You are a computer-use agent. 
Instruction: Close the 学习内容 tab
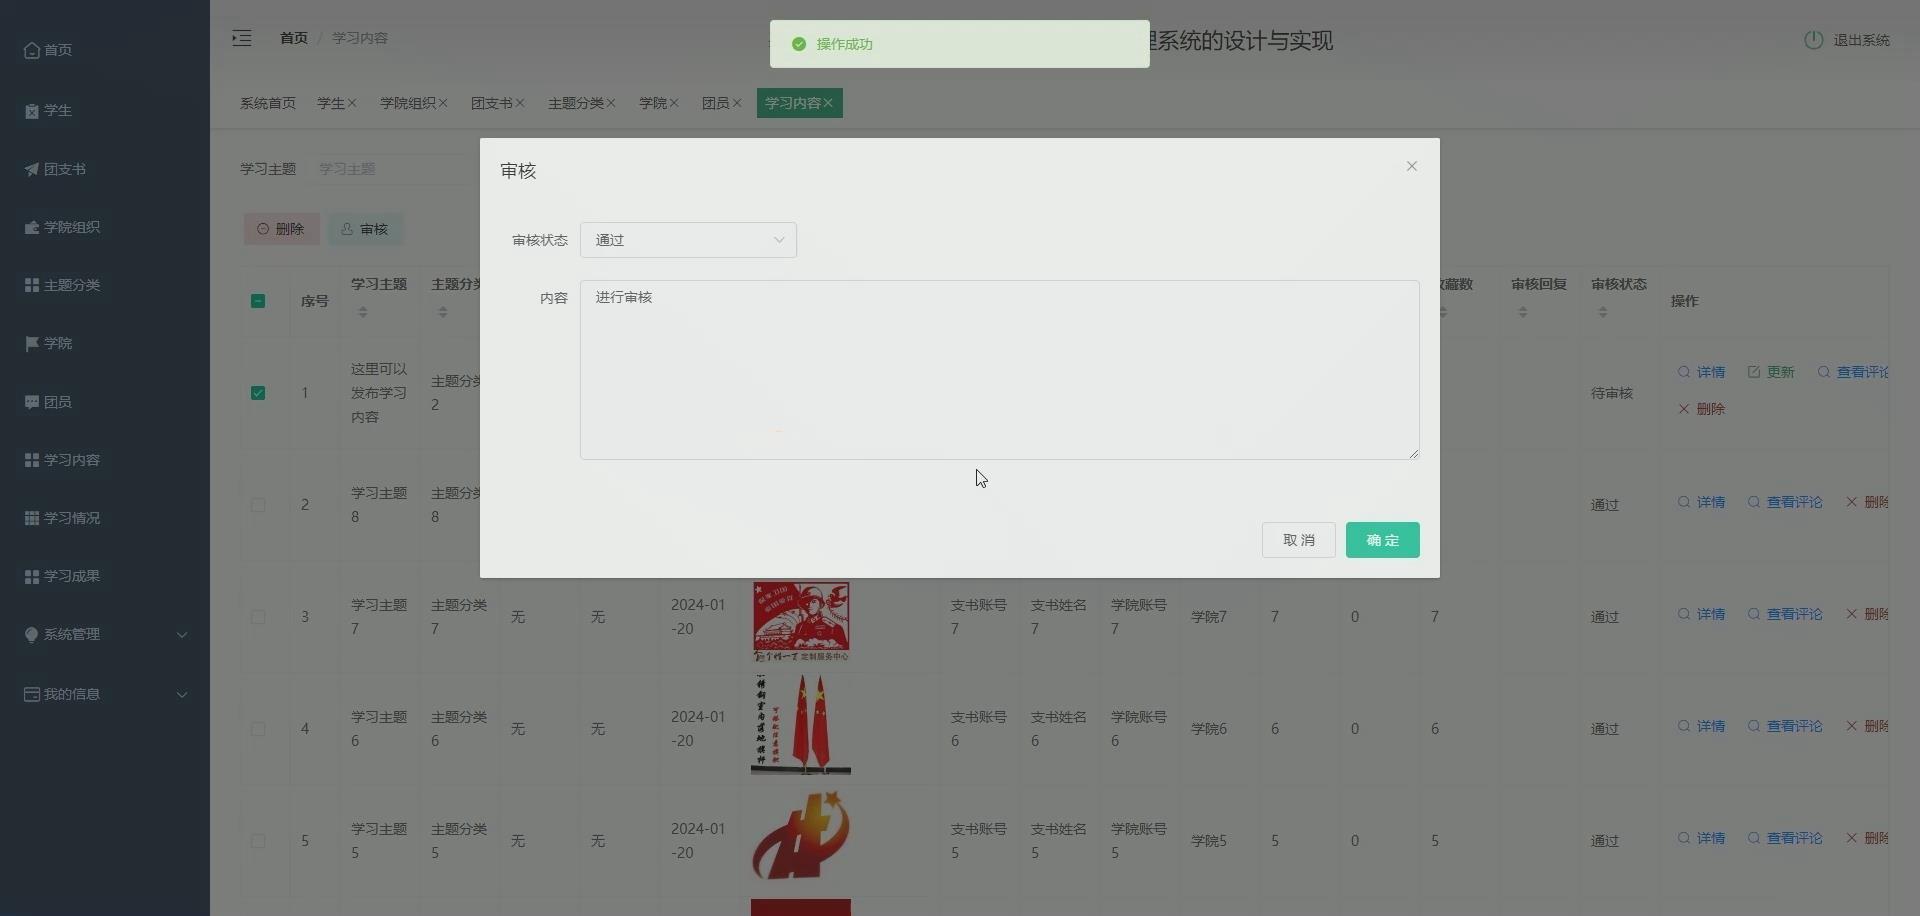[x=828, y=103]
